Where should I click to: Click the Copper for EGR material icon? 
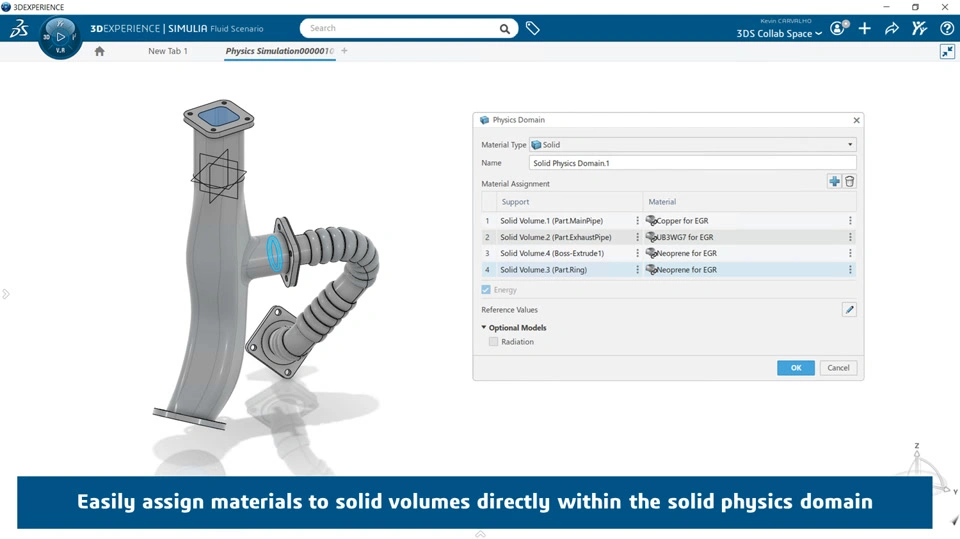(651, 220)
